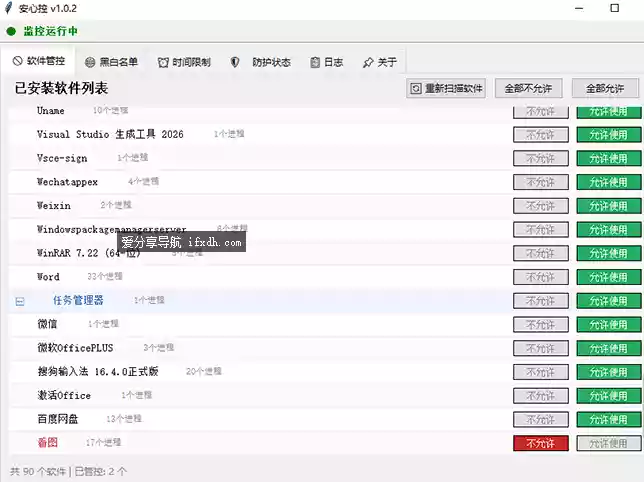Click the feather app icon in title bar
This screenshot has height=482, width=644.
[x=8, y=8]
